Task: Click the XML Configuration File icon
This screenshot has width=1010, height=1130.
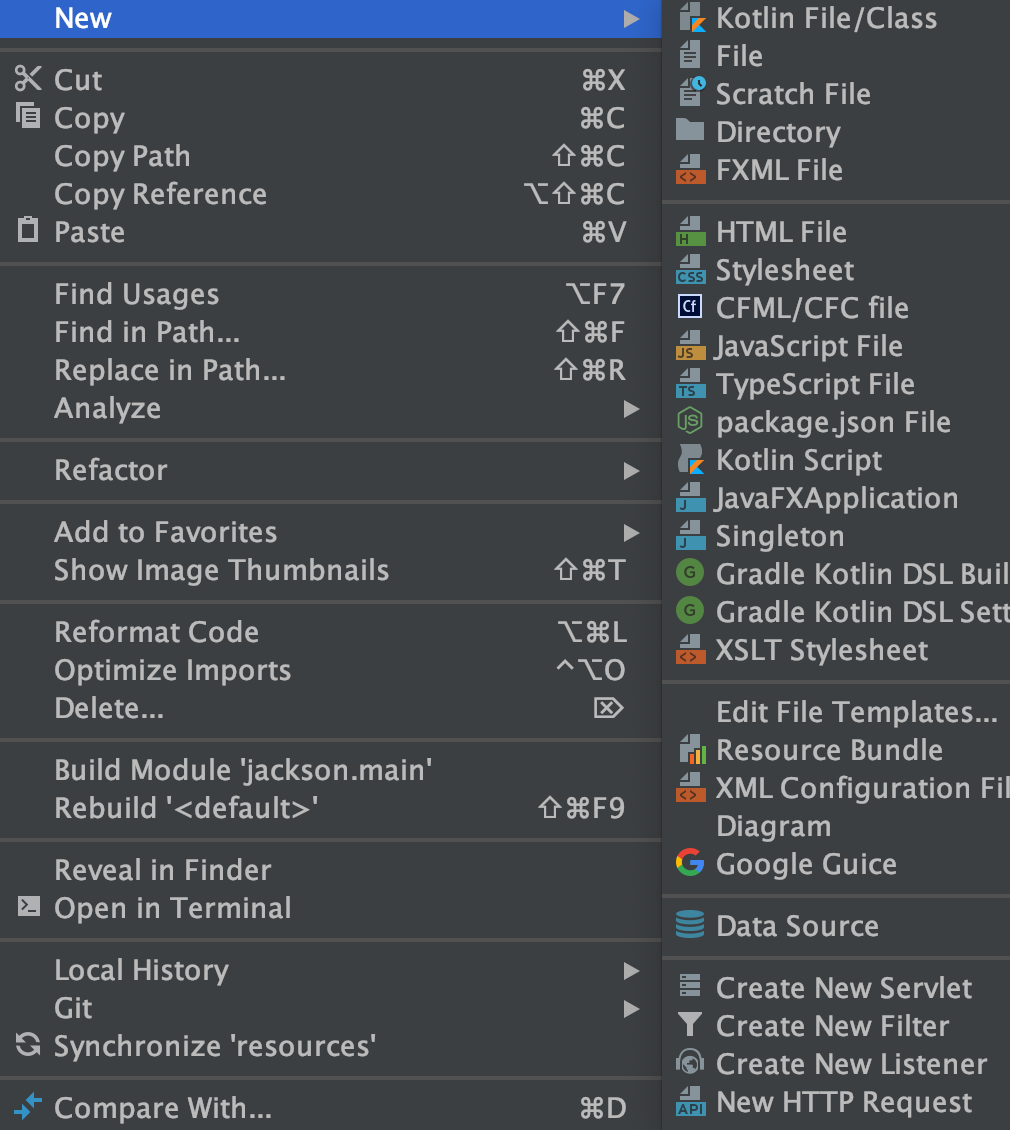Action: [x=691, y=787]
